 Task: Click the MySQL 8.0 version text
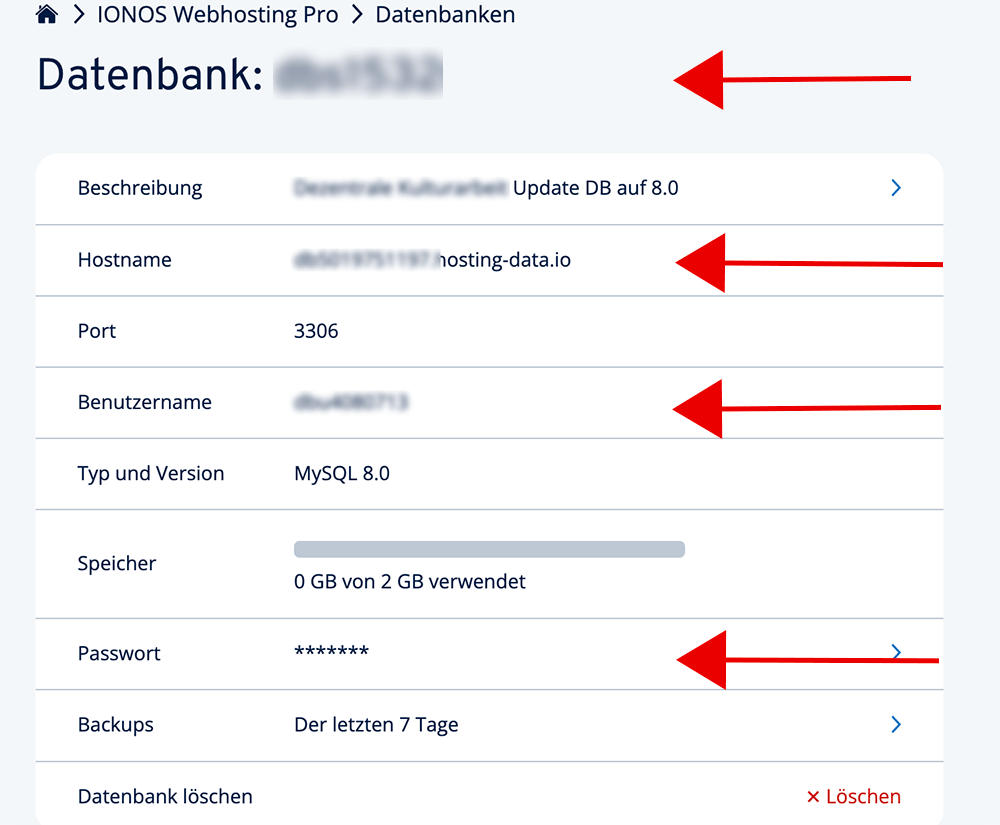click(342, 474)
